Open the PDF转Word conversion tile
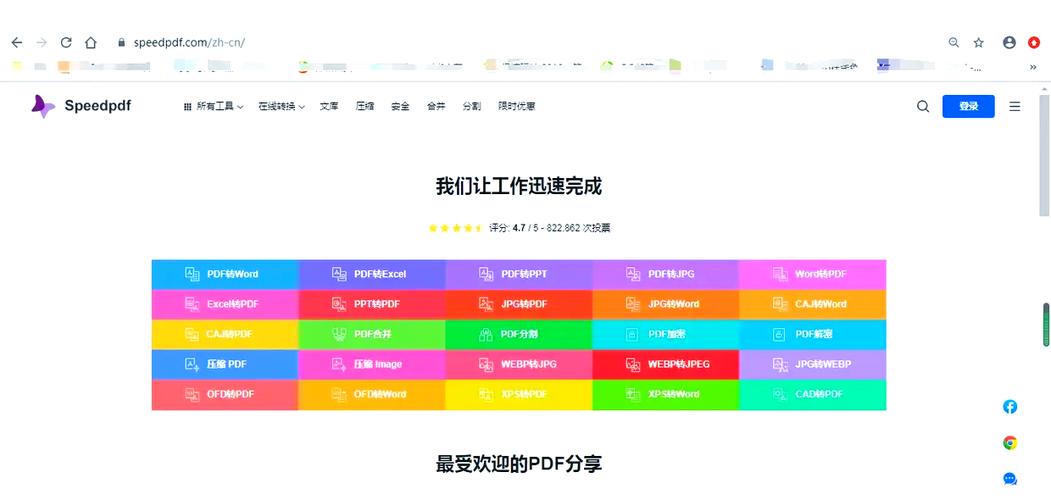The image size is (1051, 500). pos(225,274)
